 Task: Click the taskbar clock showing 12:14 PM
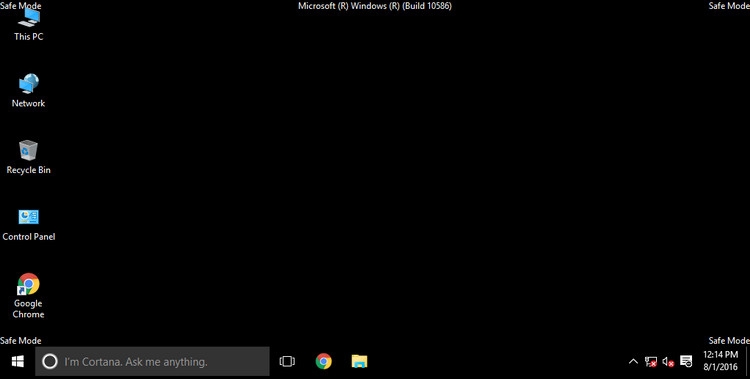(x=720, y=361)
